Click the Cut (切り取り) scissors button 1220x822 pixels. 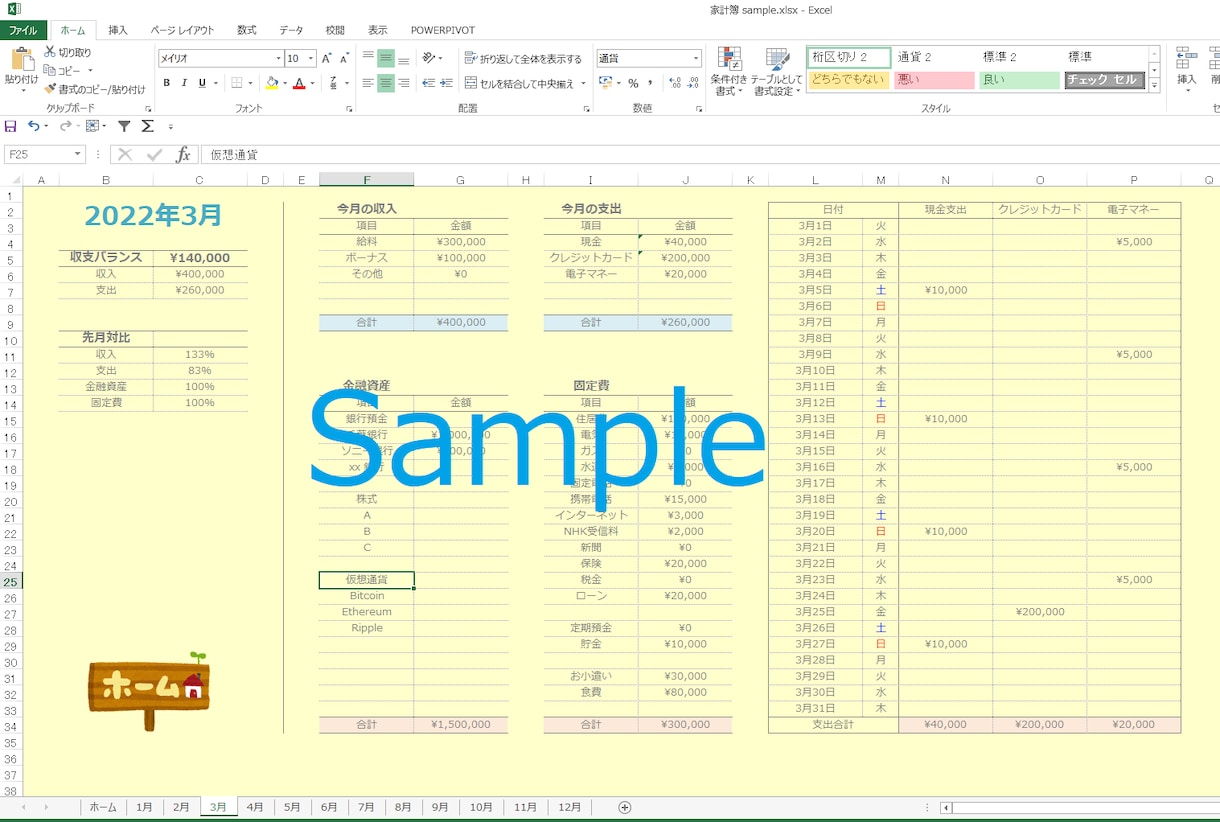[x=67, y=52]
